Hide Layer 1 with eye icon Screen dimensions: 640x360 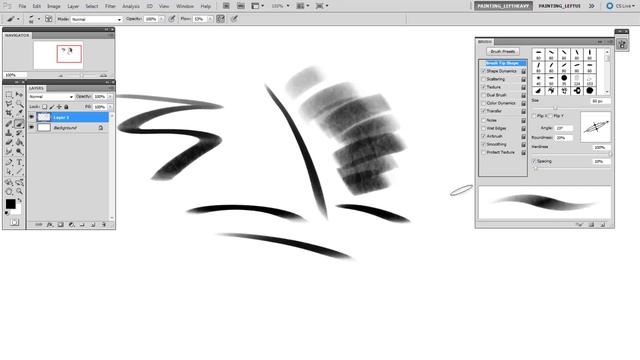click(x=31, y=117)
